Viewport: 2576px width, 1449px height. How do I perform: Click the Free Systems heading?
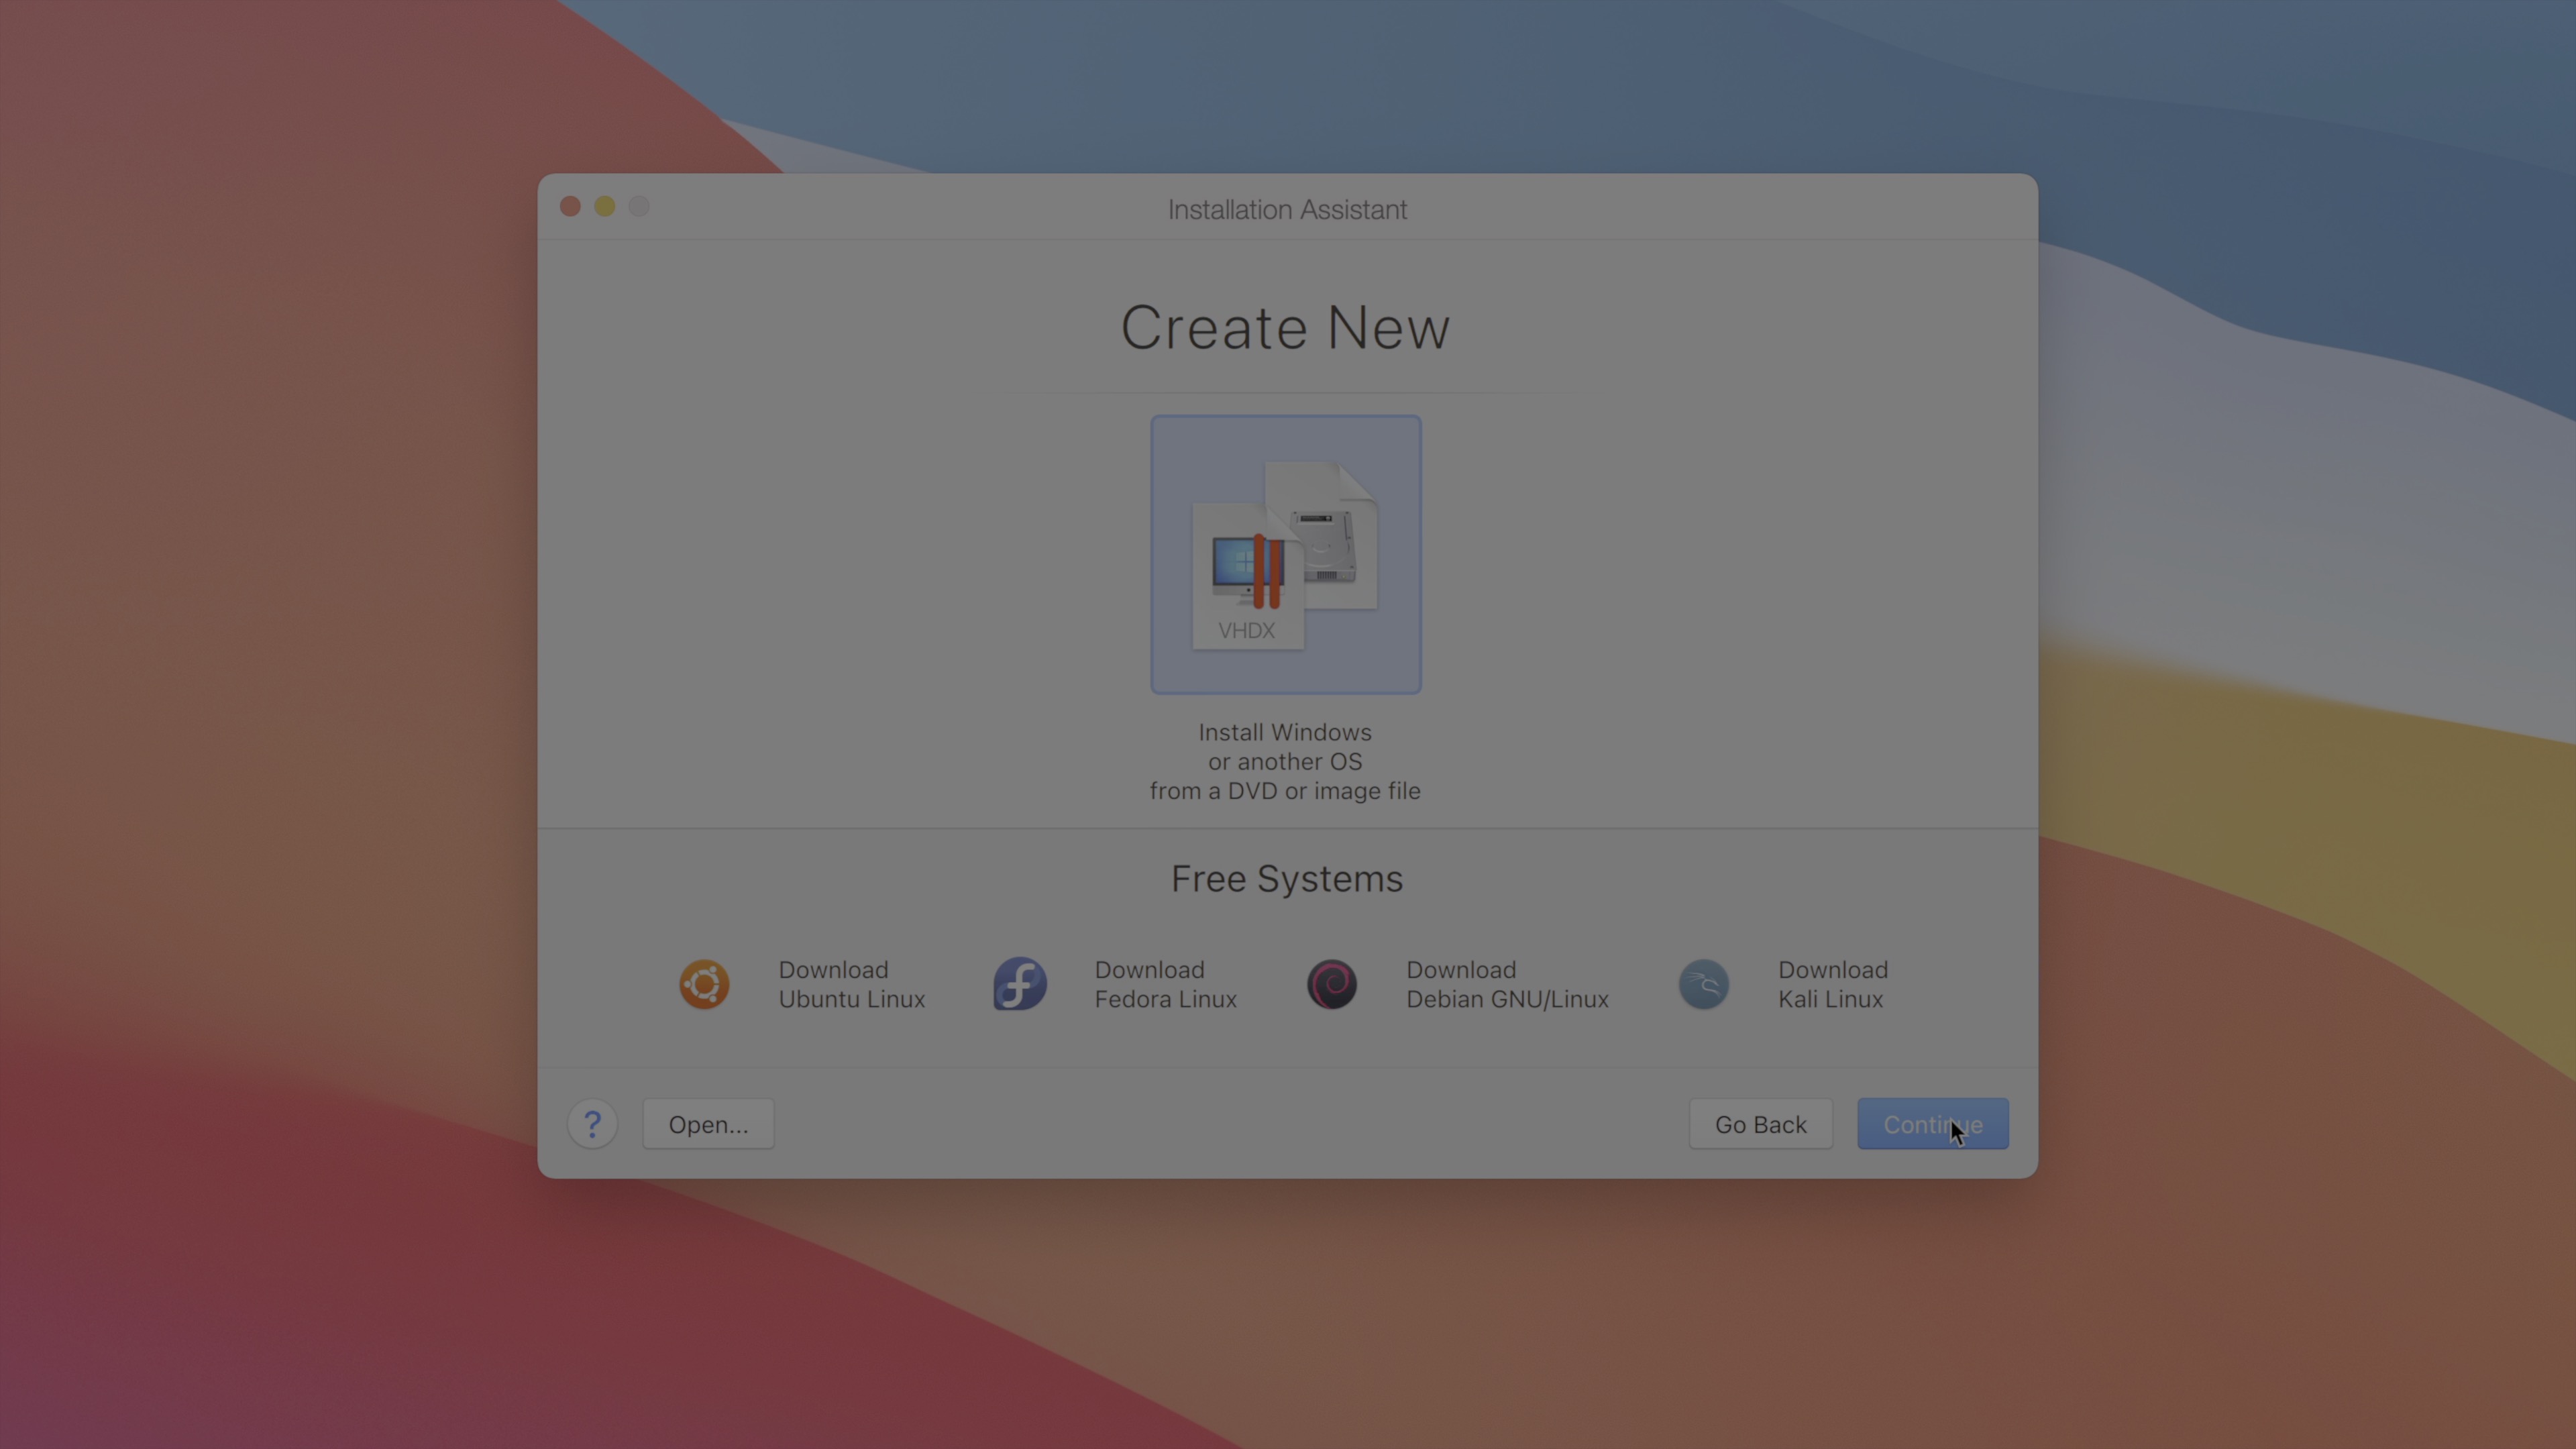1287,879
